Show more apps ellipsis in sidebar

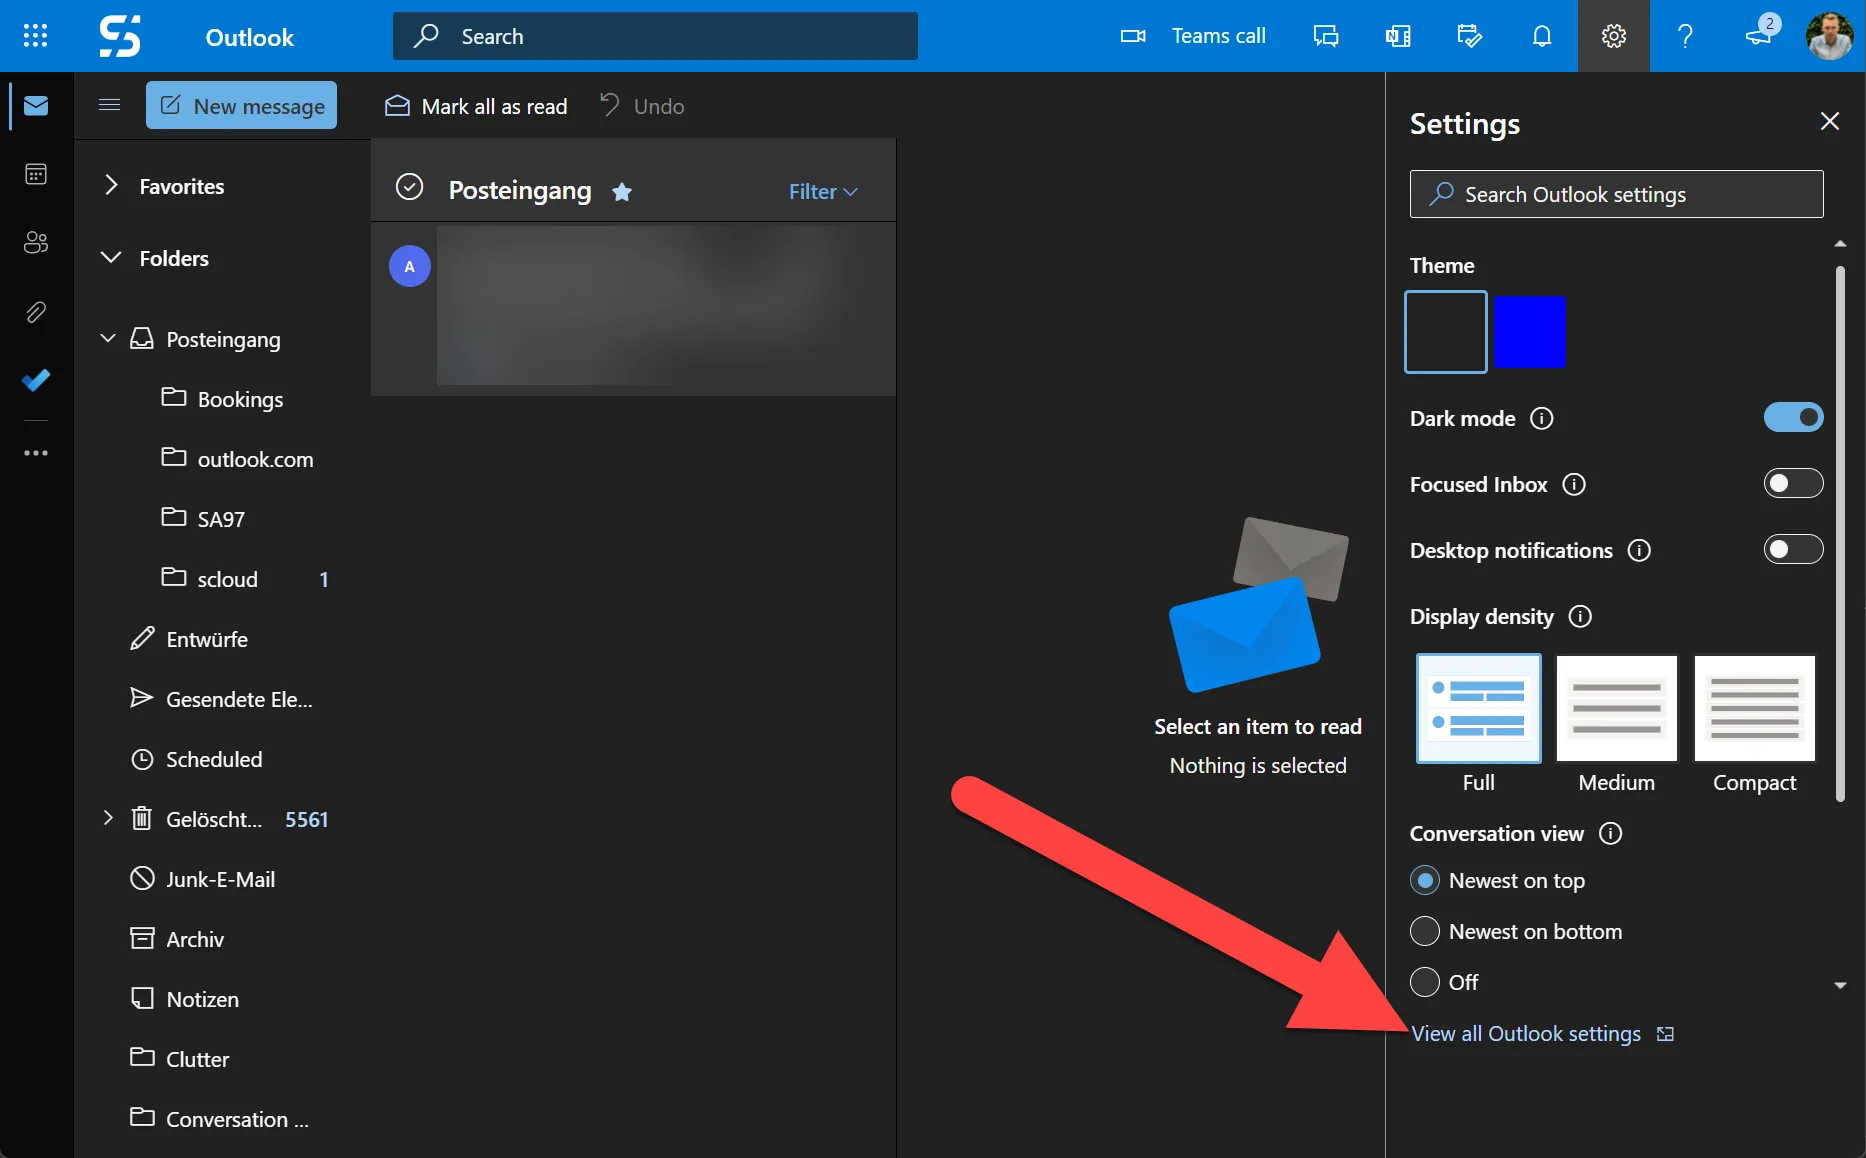coord(36,453)
